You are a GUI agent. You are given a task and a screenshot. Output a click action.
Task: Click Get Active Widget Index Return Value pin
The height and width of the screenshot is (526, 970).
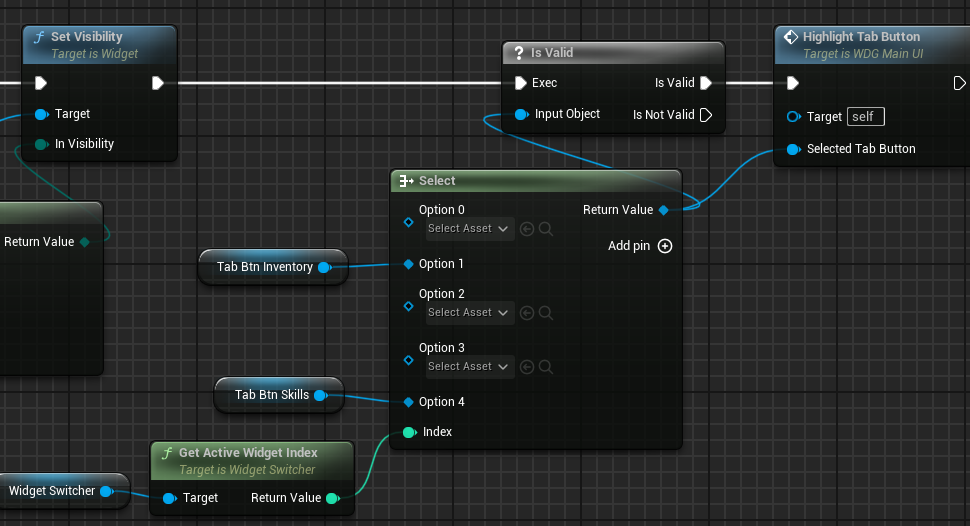click(333, 498)
